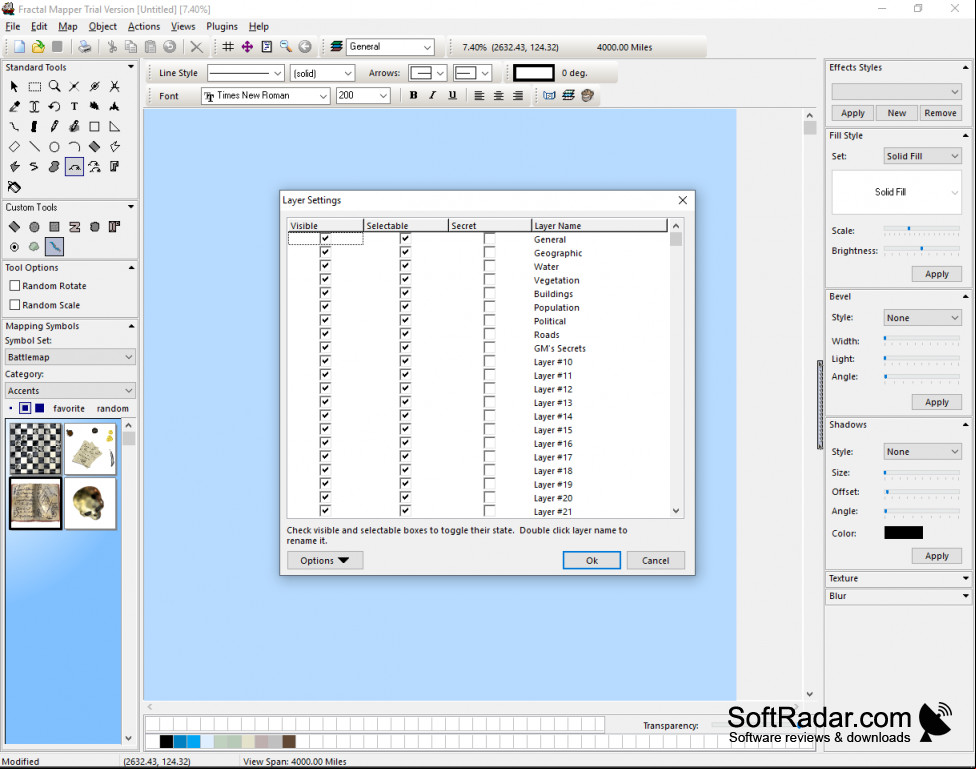Open the Object menu
976x769 pixels.
coord(103,26)
